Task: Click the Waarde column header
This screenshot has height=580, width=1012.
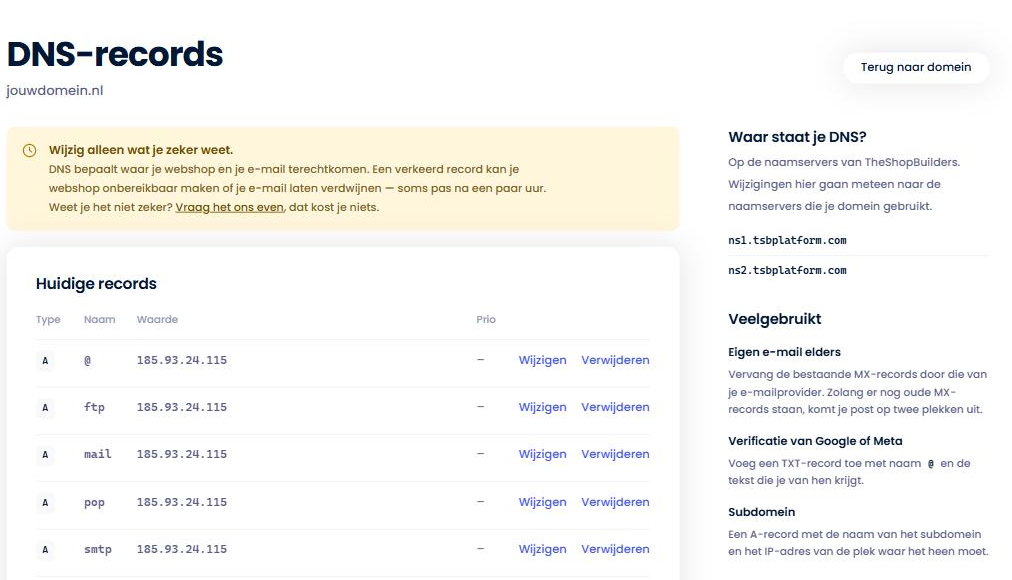Action: point(157,319)
